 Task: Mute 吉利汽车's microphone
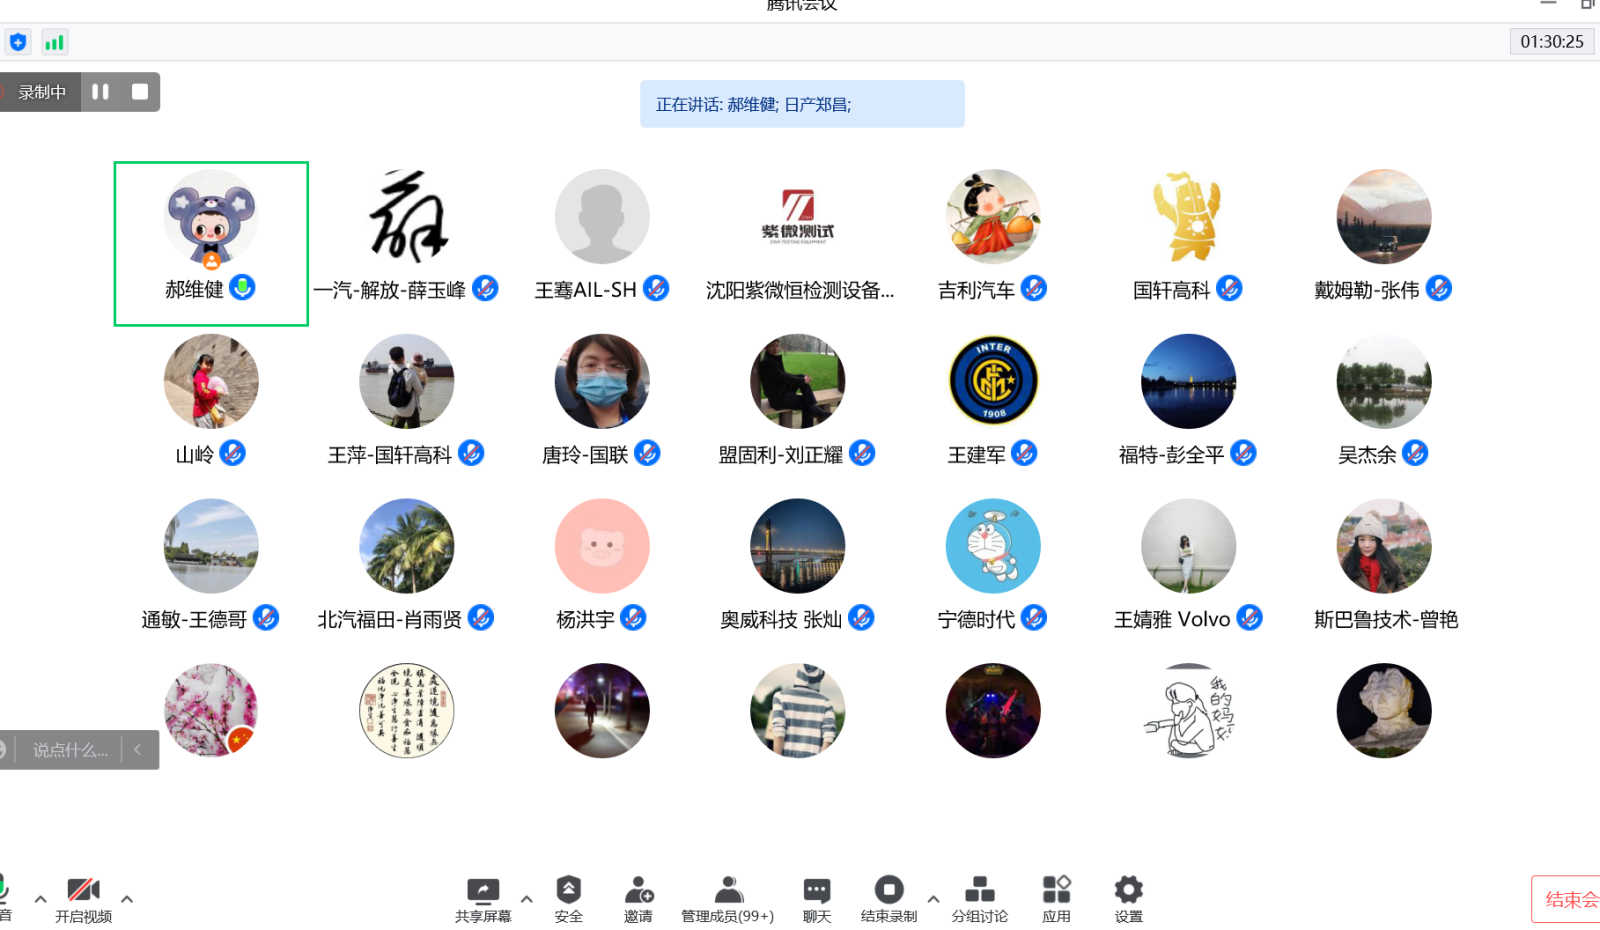[x=1035, y=288]
